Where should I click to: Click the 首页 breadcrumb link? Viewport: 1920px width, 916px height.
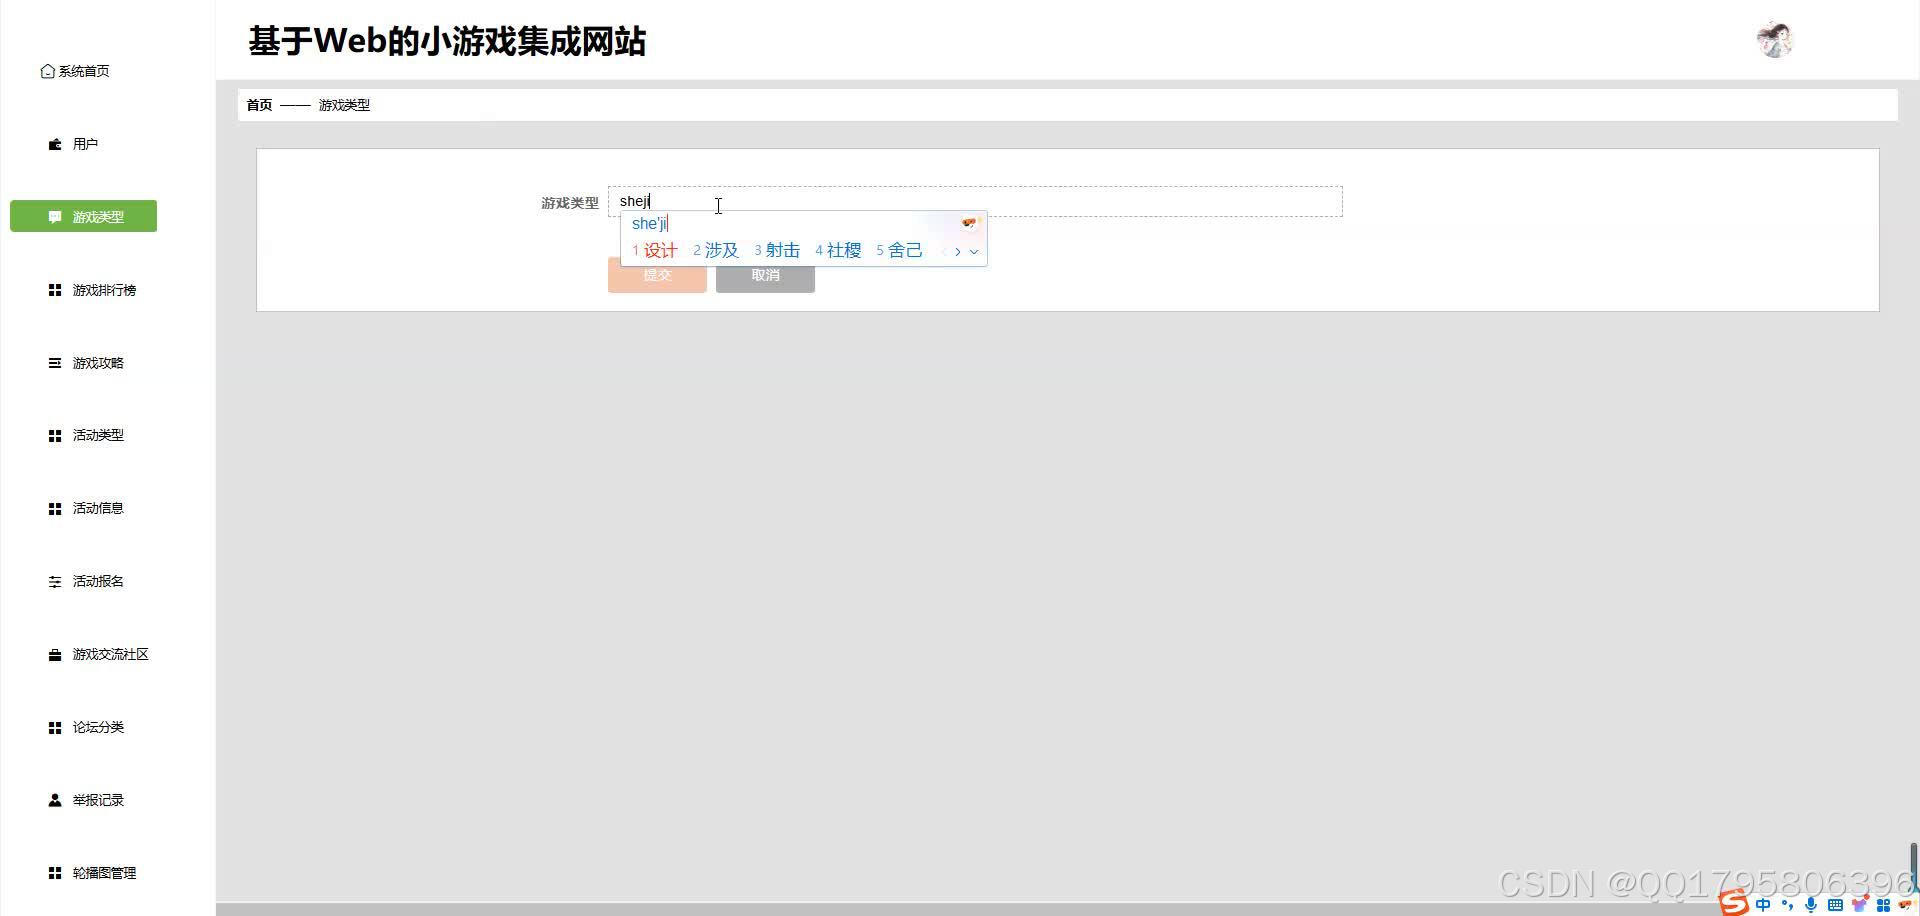coord(258,104)
